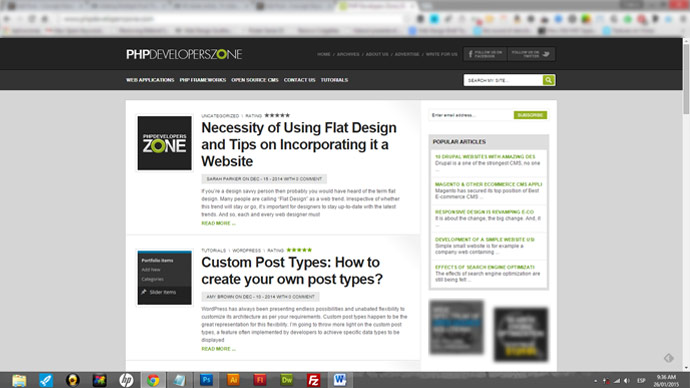Click the Subscribe button
This screenshot has width=690, height=388.
pos(530,115)
